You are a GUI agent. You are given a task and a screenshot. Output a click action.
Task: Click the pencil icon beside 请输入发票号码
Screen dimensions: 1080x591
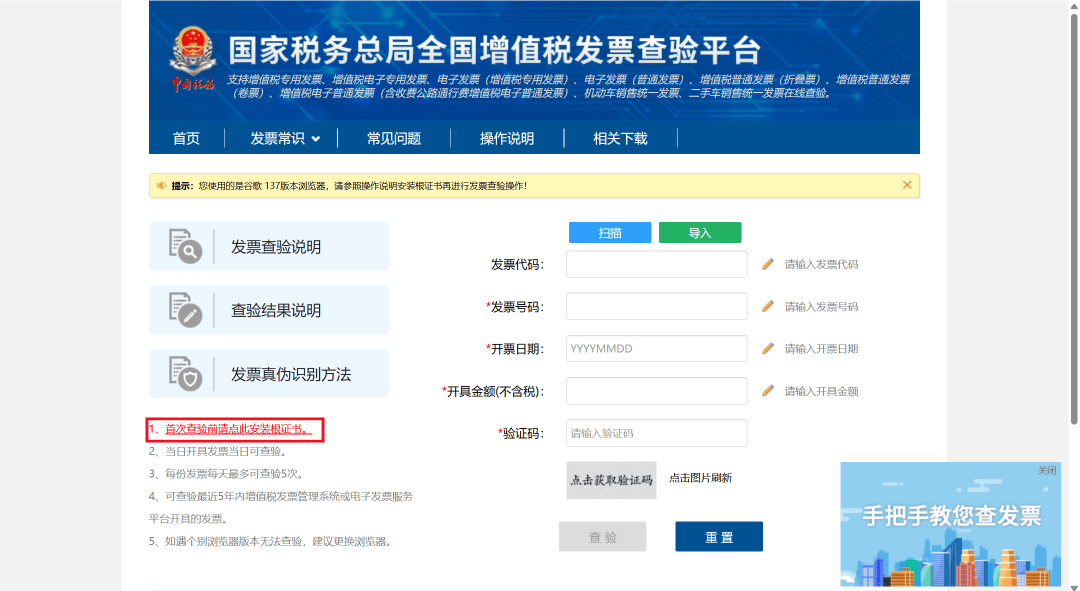point(768,306)
